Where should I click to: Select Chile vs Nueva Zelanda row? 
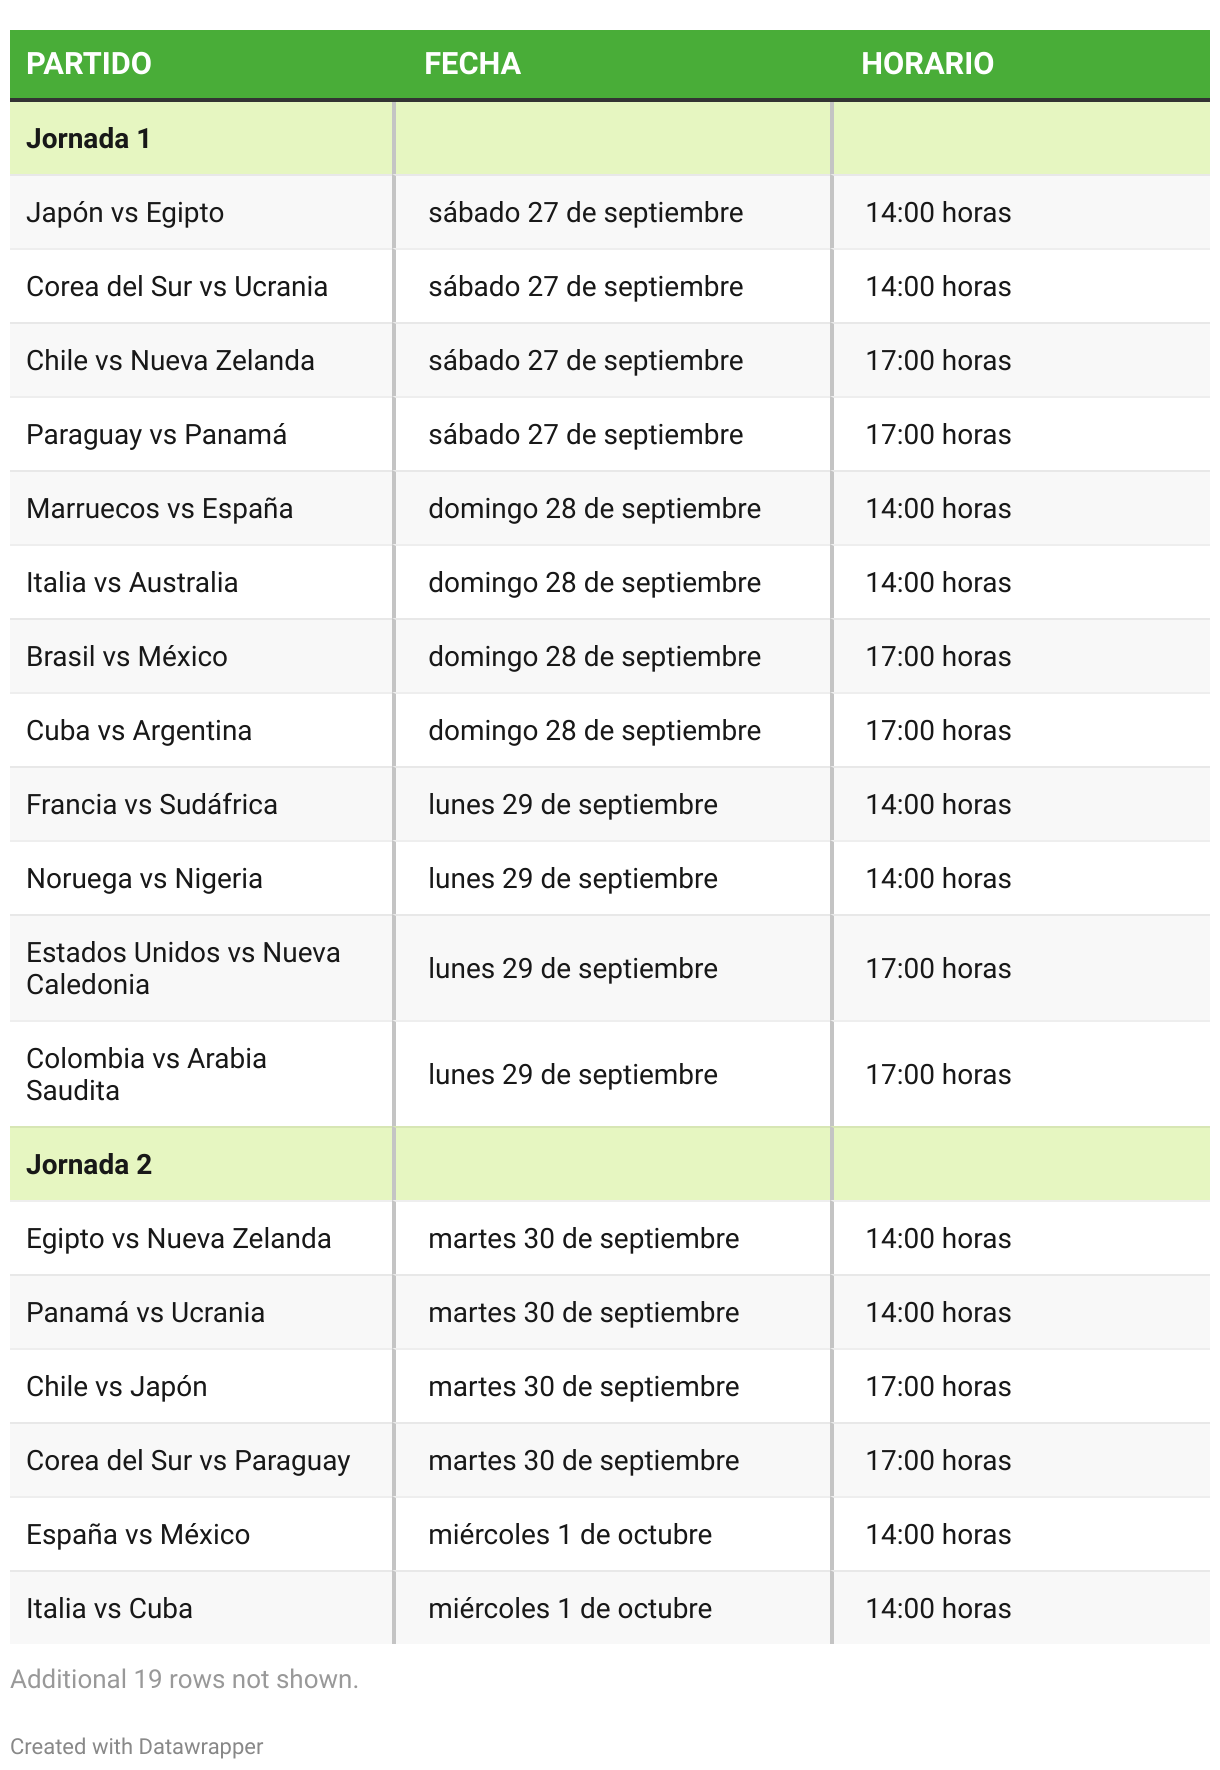point(610,360)
